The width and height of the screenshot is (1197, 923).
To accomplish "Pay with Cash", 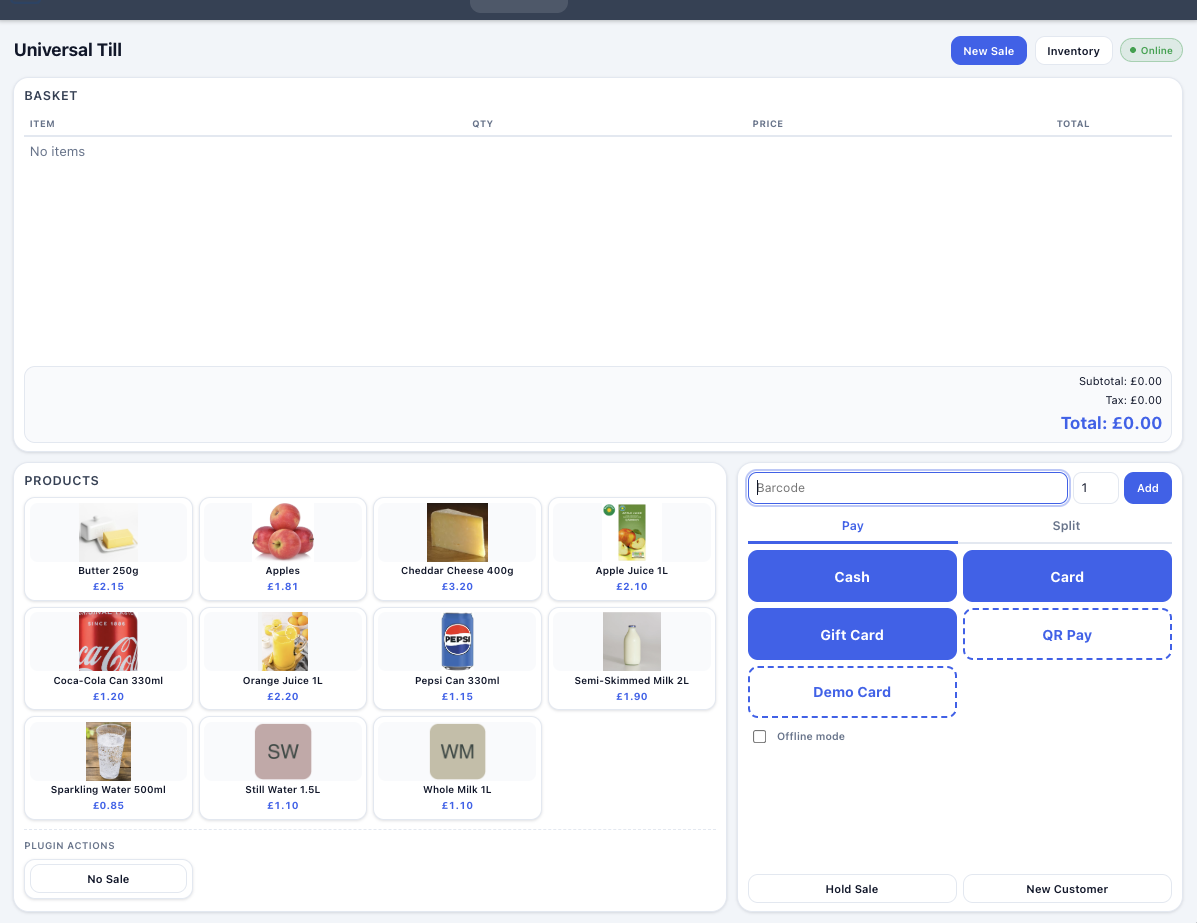I will pos(852,576).
